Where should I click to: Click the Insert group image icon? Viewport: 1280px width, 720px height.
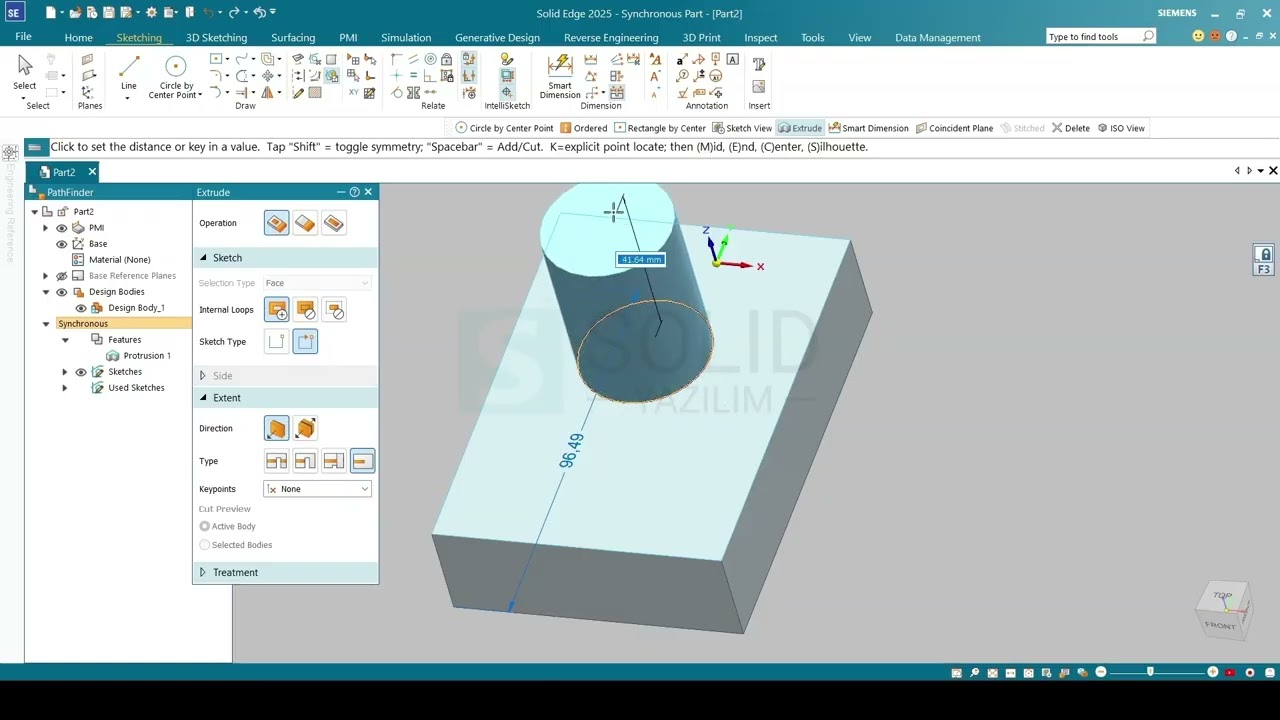[x=759, y=87]
